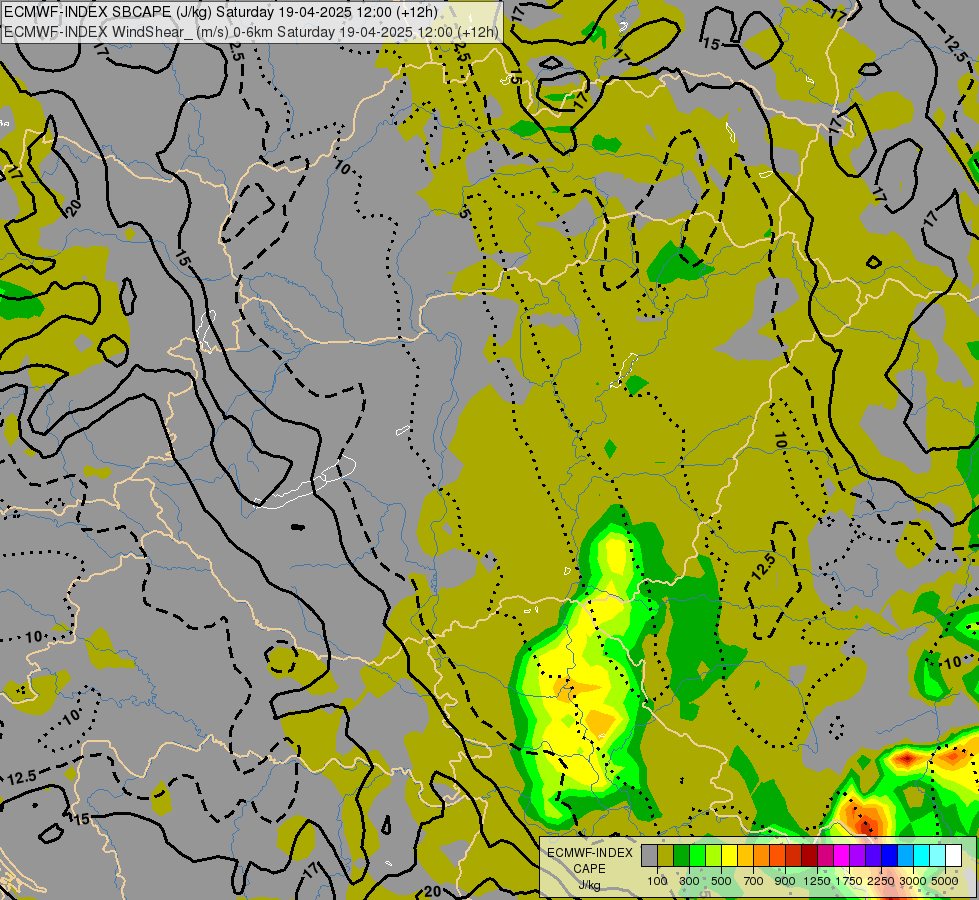The image size is (979, 900).
Task: Click the cyan swatch right of 3000
Action: [x=922, y=856]
